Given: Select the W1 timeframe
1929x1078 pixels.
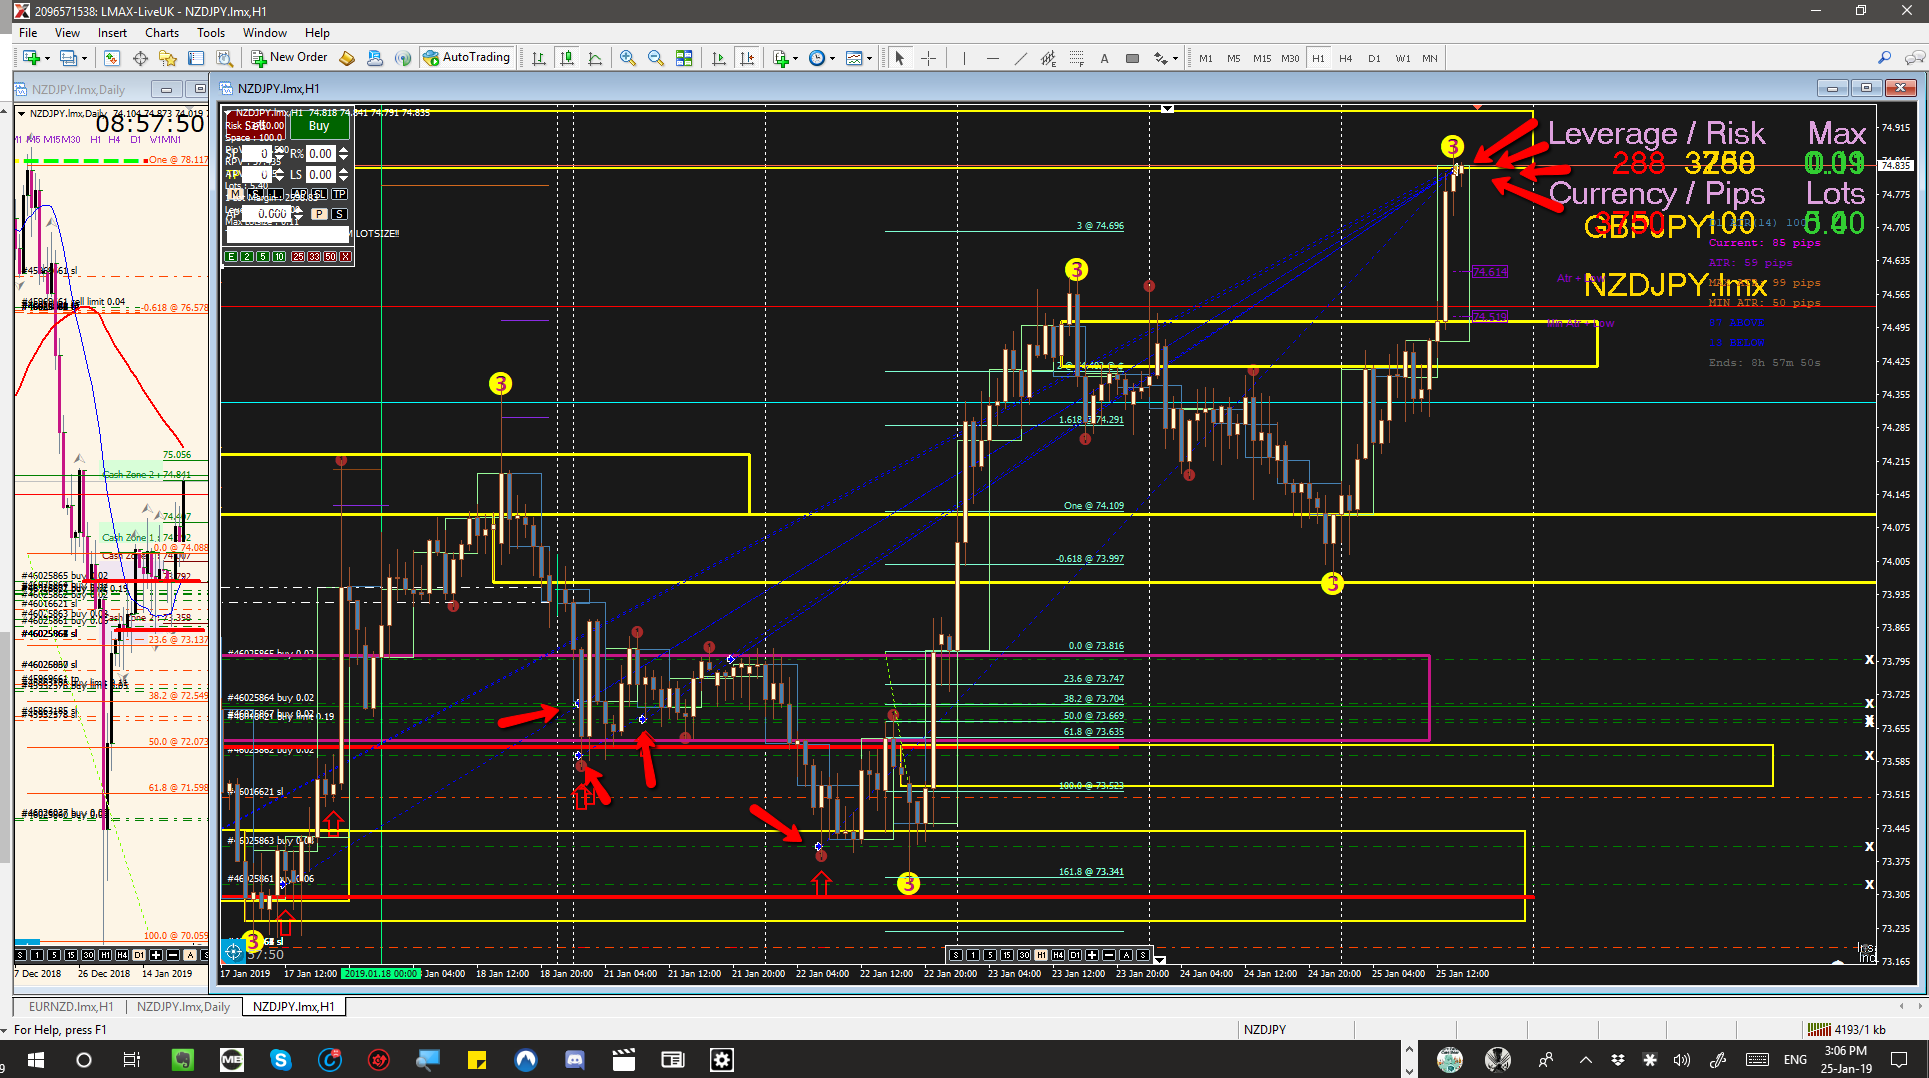Looking at the screenshot, I should pyautogui.click(x=1403, y=58).
